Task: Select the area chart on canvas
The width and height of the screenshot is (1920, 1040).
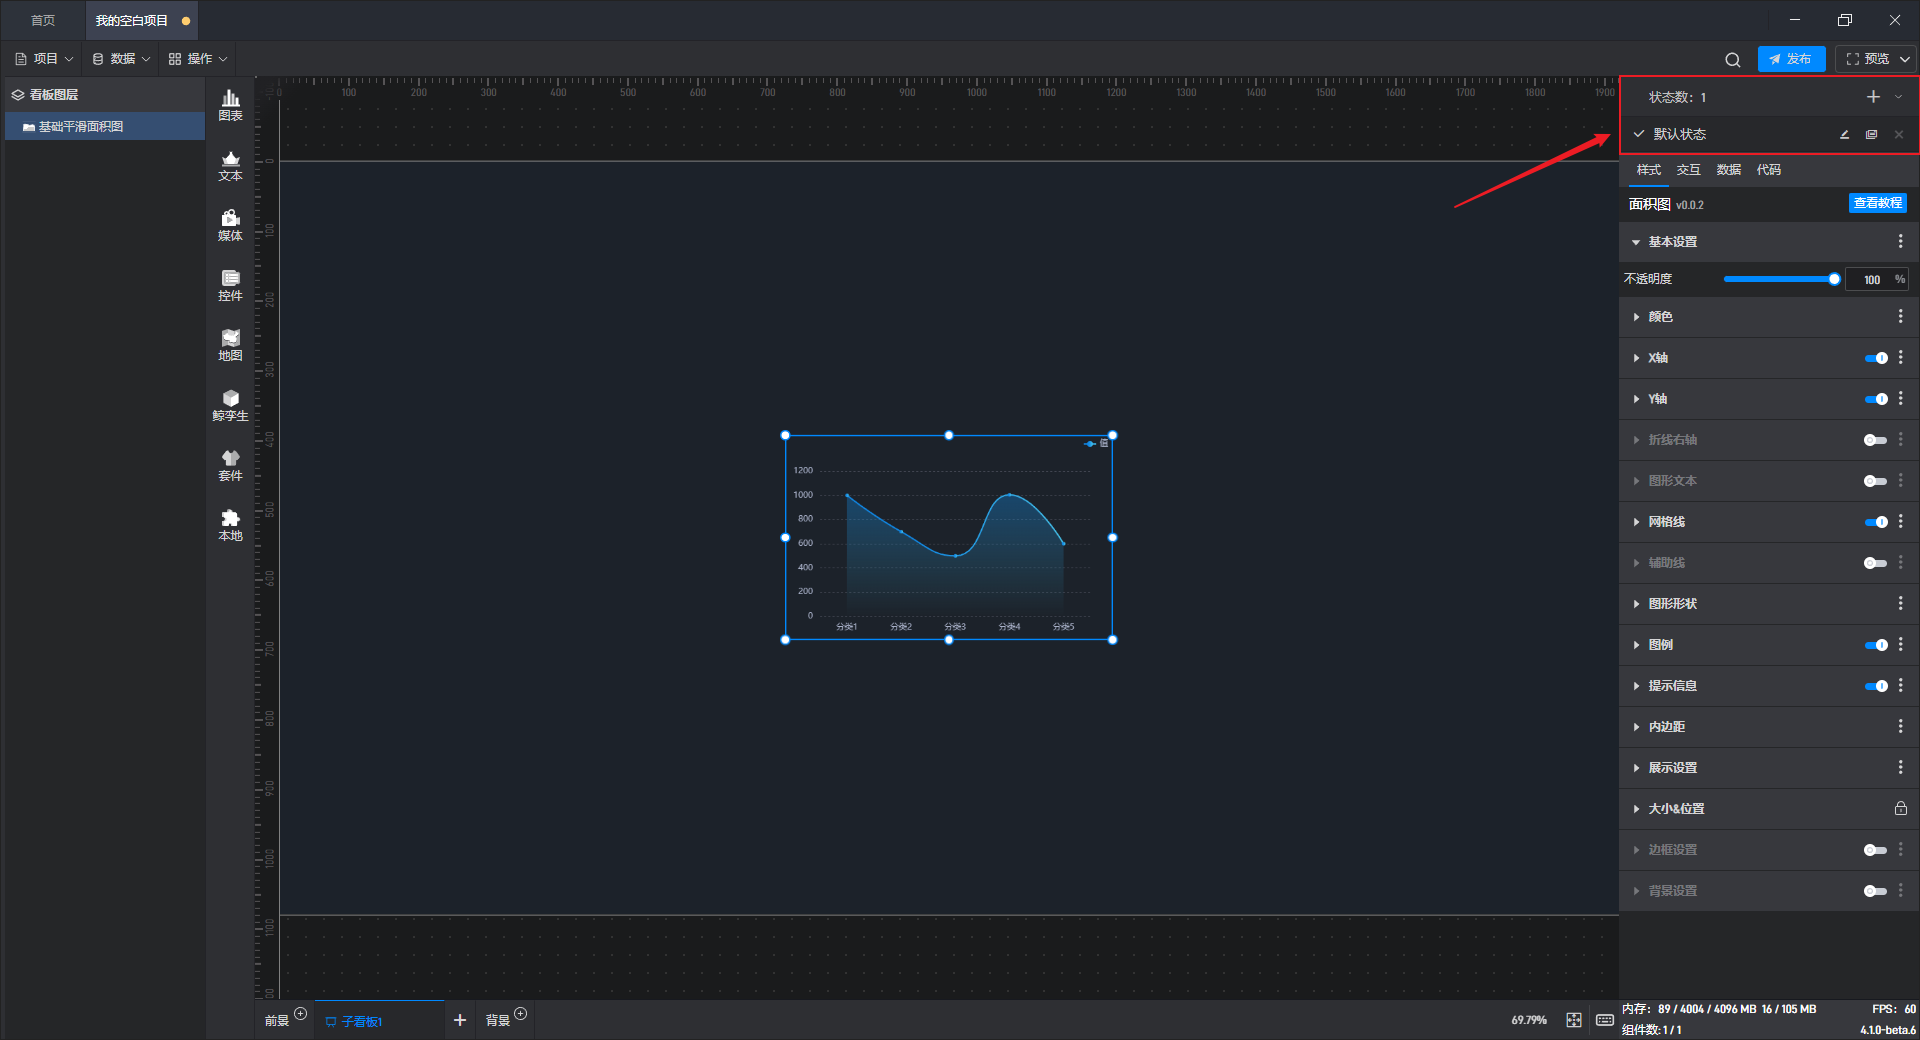Action: click(948, 537)
